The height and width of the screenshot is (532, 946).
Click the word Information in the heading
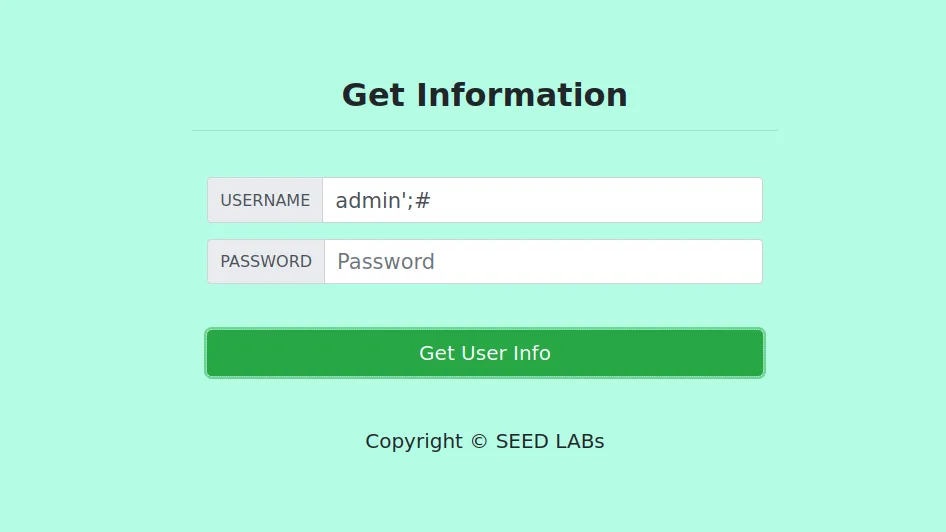coord(522,95)
